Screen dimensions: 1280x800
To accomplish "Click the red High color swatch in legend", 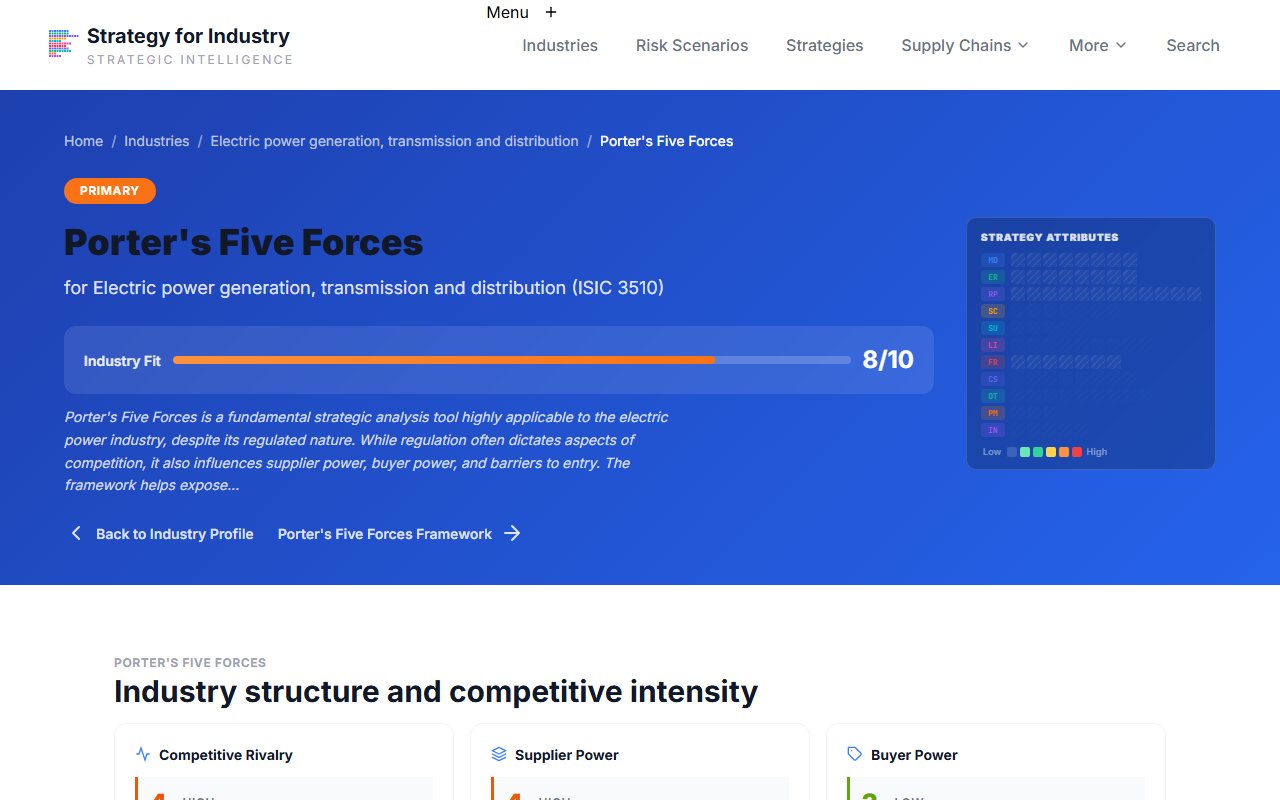I will tap(1075, 452).
